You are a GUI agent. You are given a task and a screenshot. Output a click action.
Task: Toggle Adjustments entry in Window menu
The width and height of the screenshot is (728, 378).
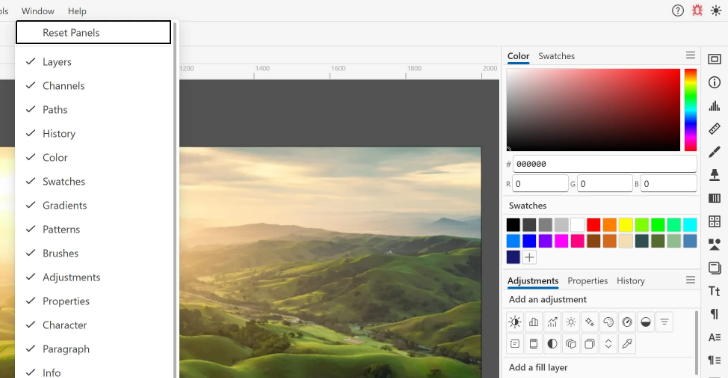[x=93, y=277]
